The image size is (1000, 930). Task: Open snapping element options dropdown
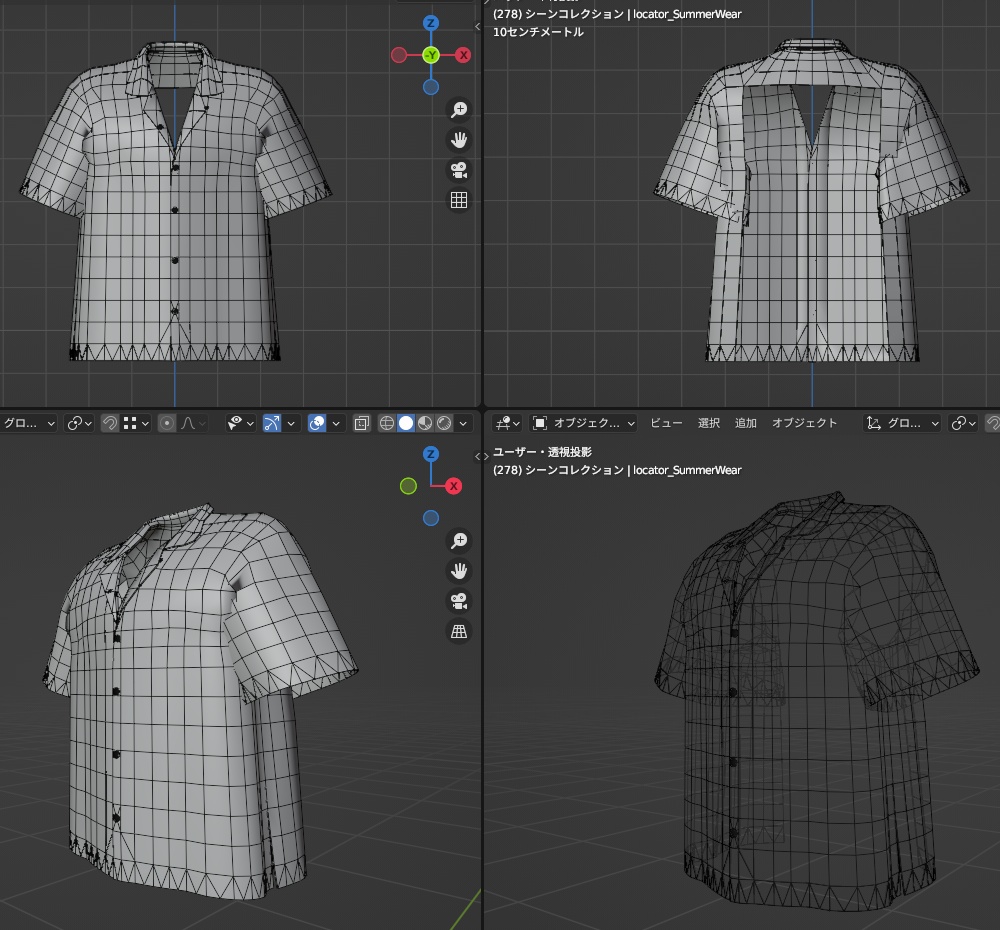point(135,423)
